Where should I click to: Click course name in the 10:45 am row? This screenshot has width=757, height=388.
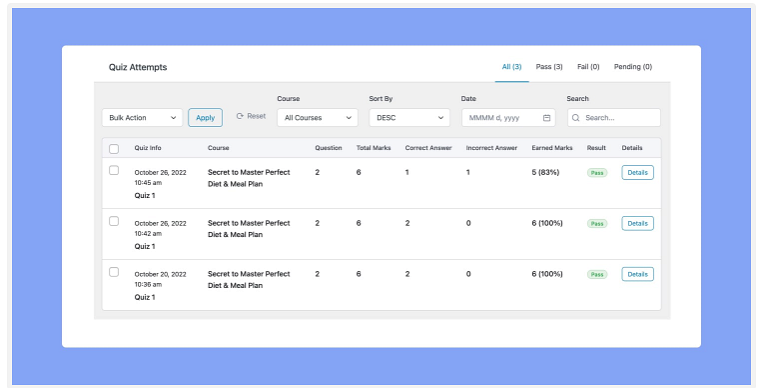tap(249, 178)
